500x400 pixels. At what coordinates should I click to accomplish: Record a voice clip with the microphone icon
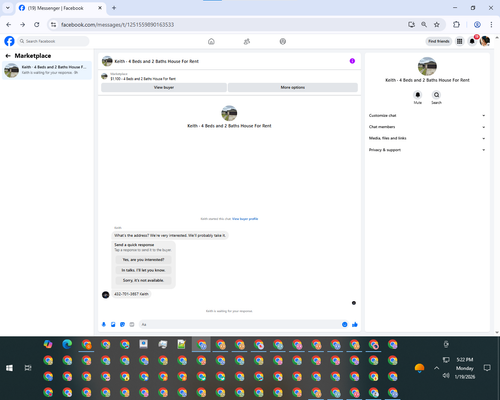coord(104,324)
